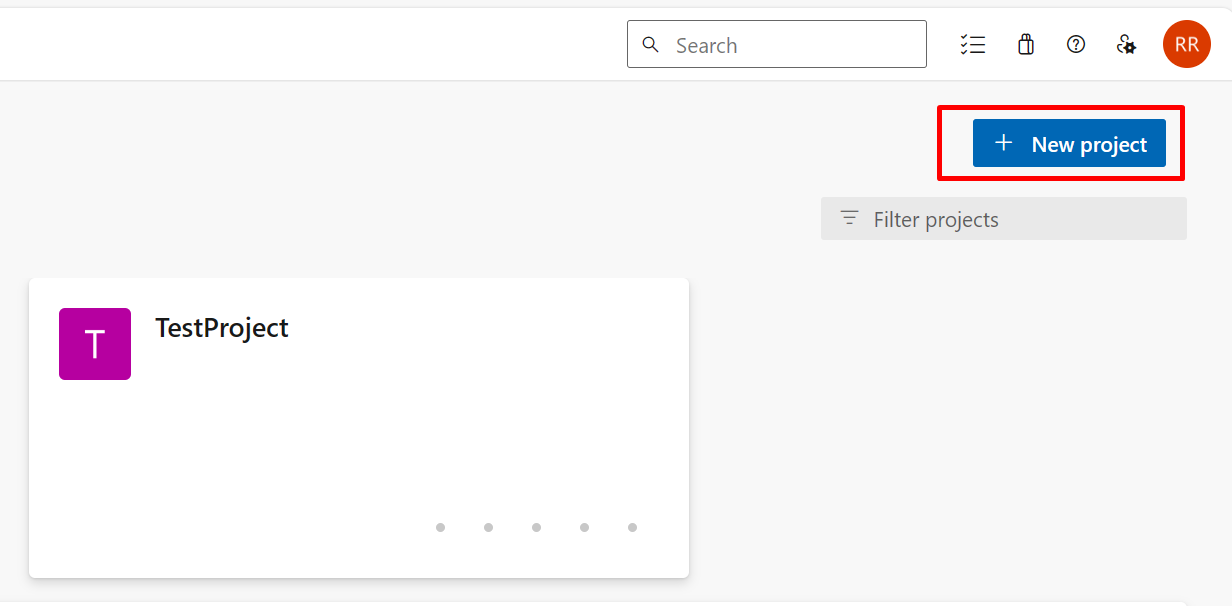Click the help question mark icon

point(1076,45)
